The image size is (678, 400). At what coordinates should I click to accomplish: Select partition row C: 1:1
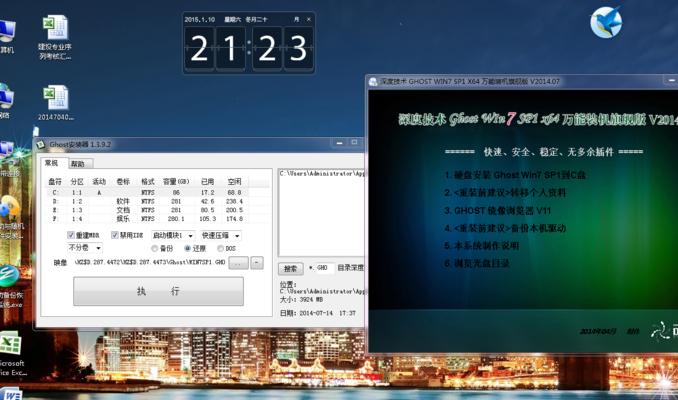[158, 192]
